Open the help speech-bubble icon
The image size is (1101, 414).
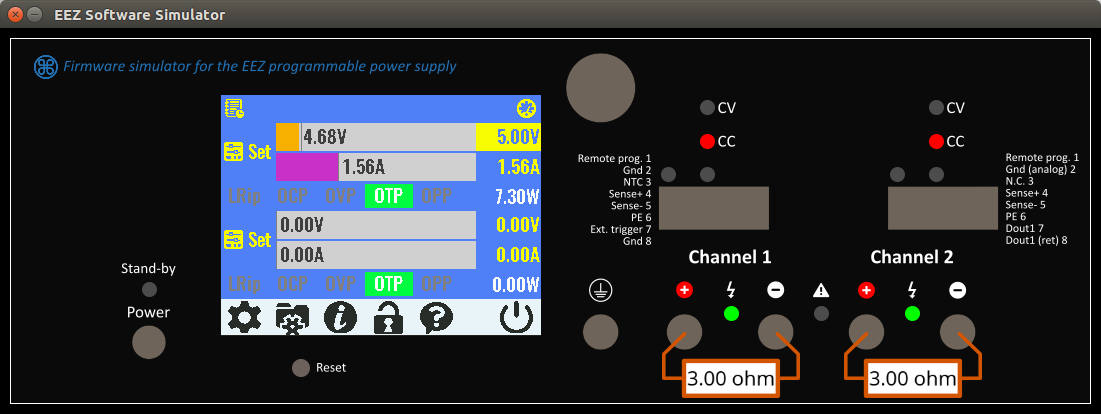436,318
